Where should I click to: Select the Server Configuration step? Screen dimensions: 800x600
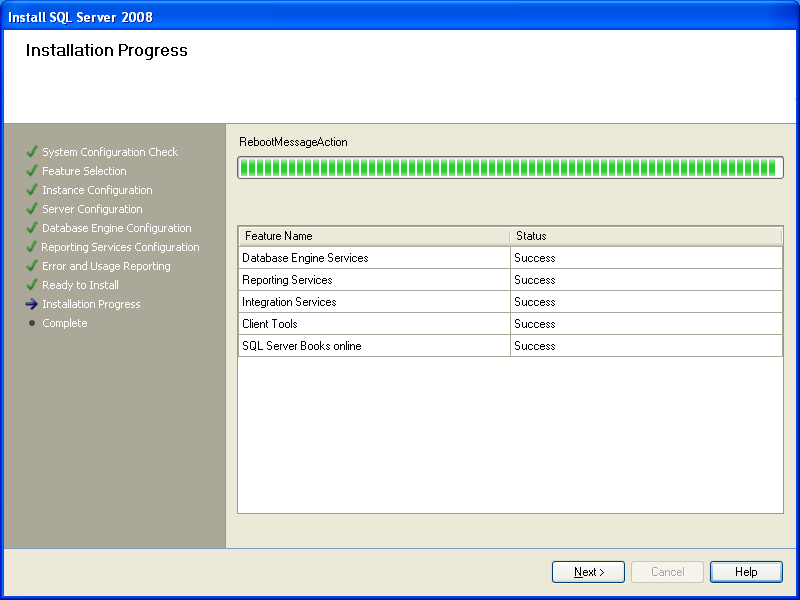(92, 209)
